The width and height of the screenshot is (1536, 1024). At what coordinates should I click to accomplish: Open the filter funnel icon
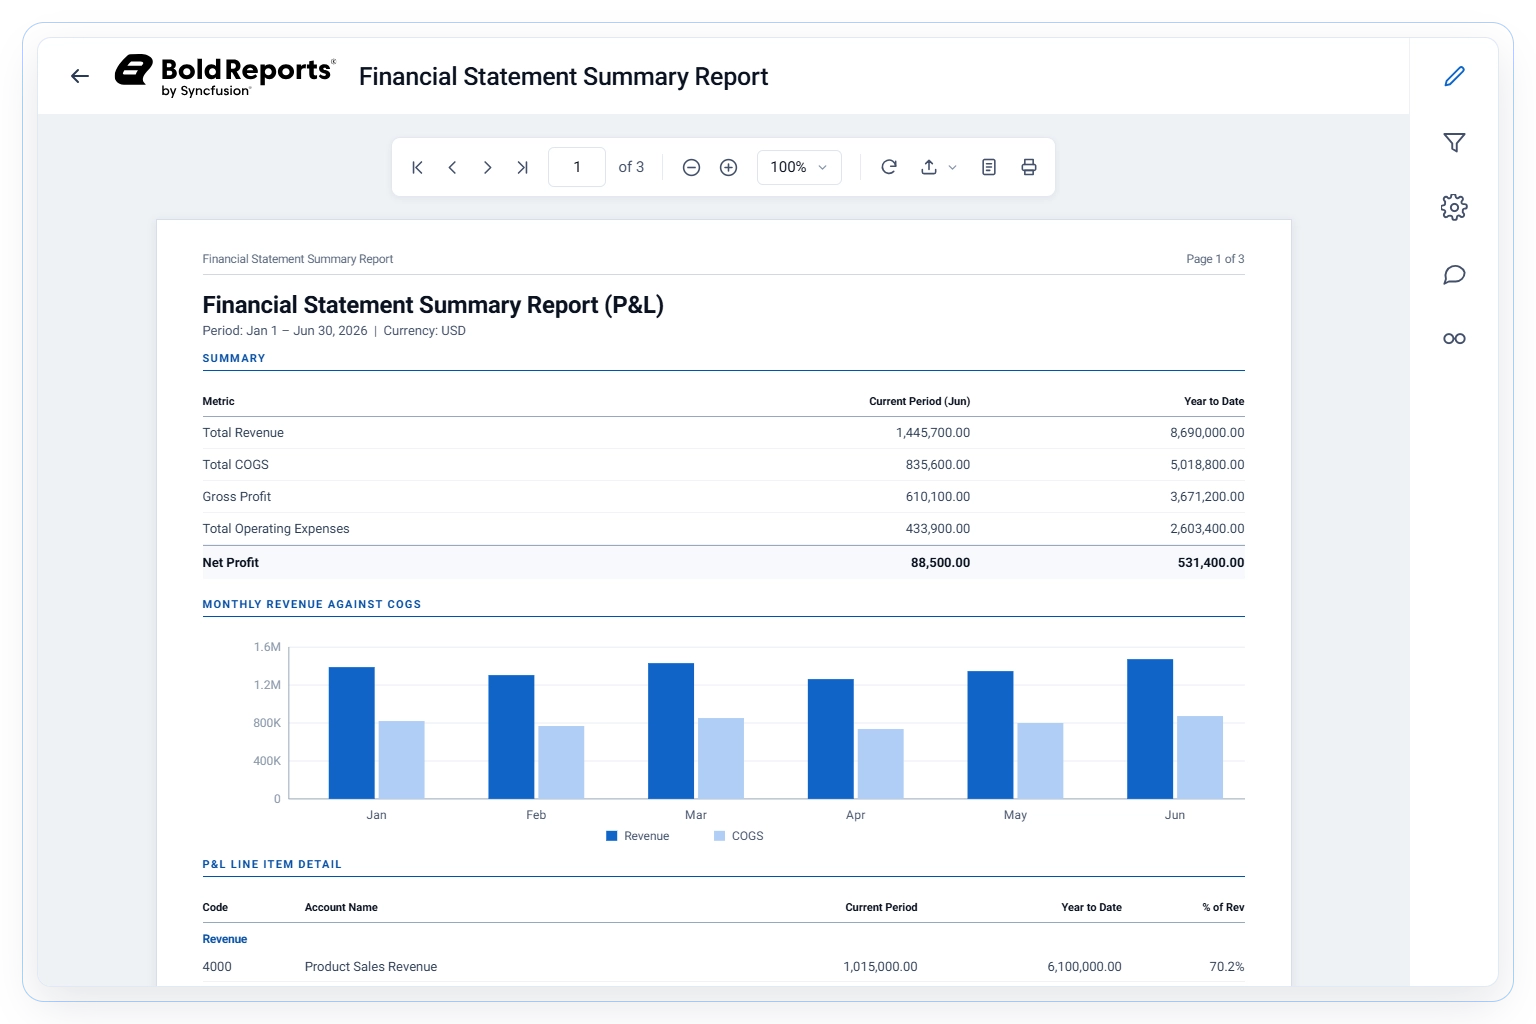[x=1454, y=142]
